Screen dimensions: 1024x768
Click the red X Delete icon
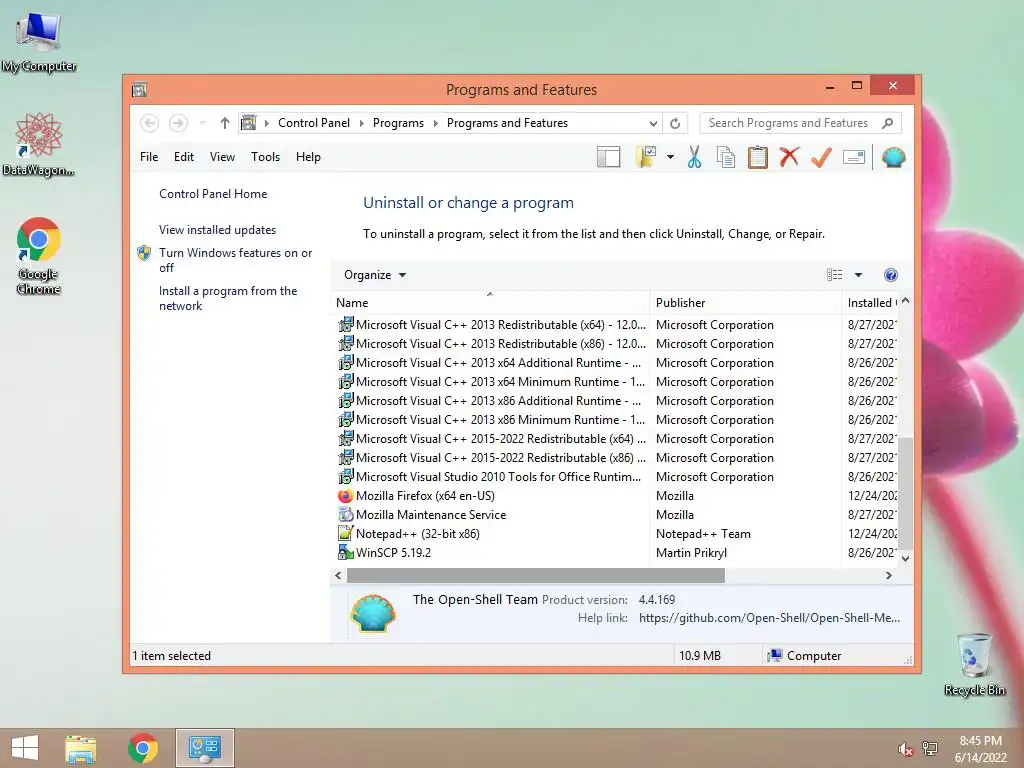click(789, 157)
